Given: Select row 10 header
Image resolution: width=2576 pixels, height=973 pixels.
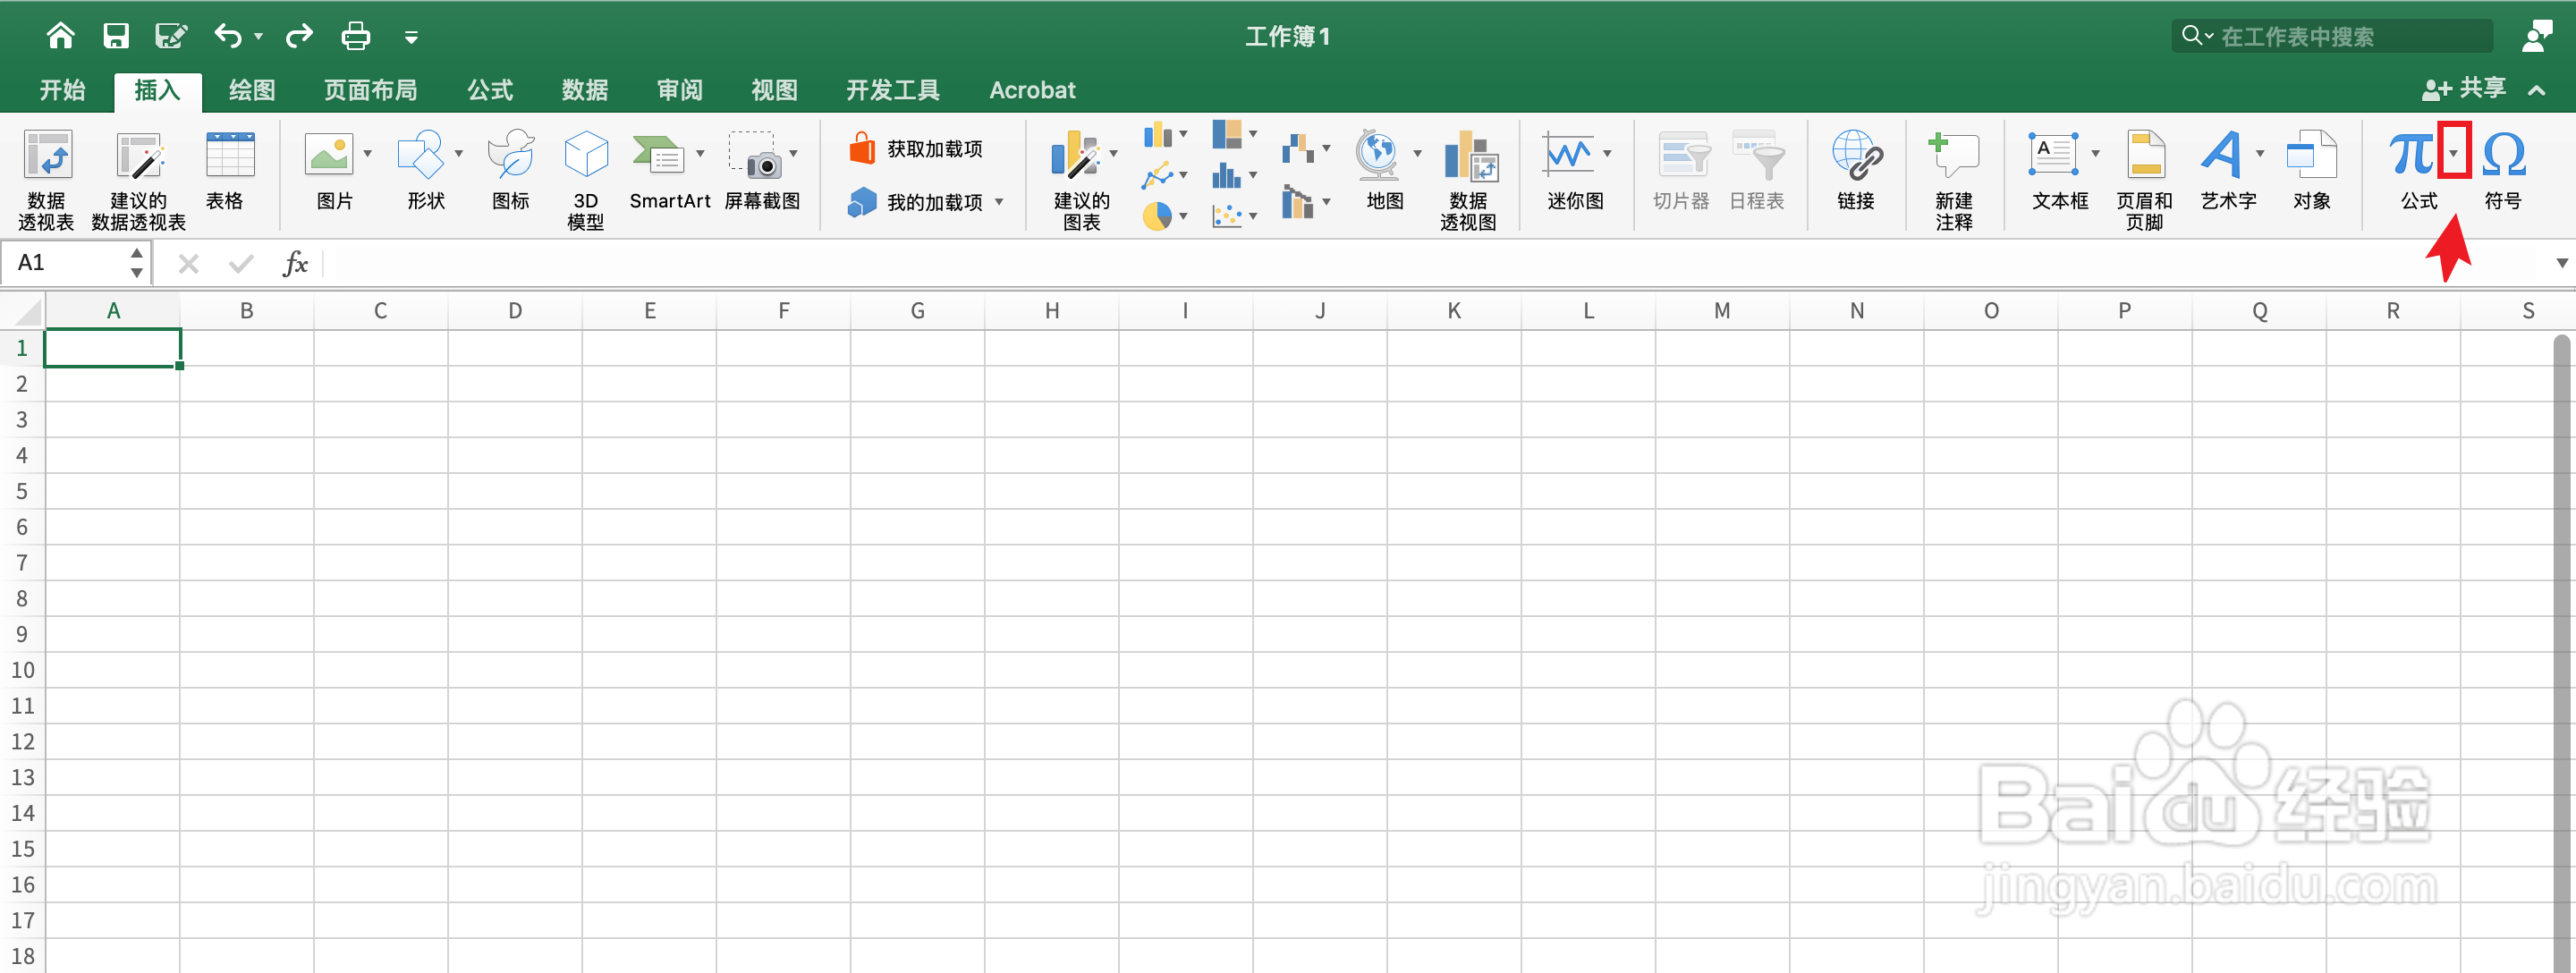Looking at the screenshot, I should 23,670.
